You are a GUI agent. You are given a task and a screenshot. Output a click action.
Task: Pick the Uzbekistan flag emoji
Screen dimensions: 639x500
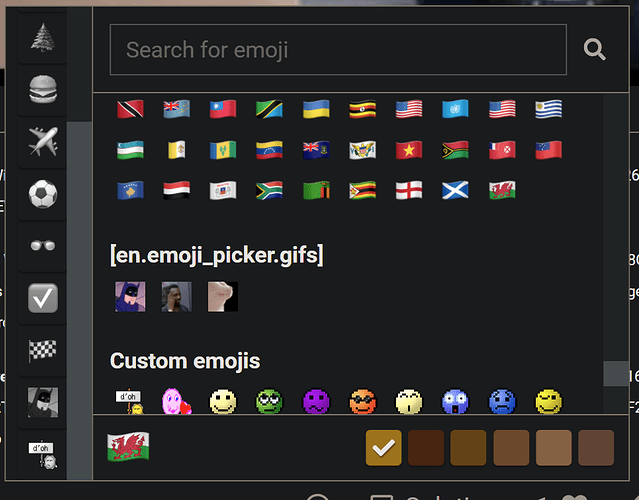[130, 150]
